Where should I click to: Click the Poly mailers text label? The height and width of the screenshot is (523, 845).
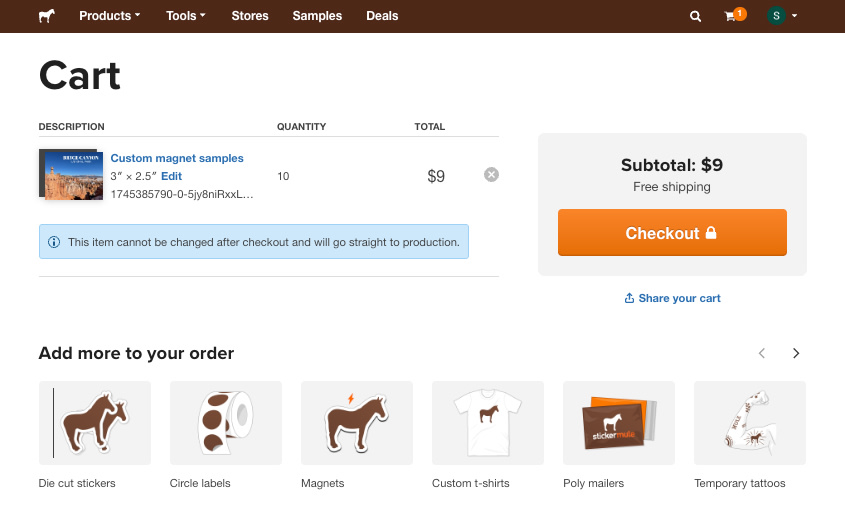click(x=593, y=483)
